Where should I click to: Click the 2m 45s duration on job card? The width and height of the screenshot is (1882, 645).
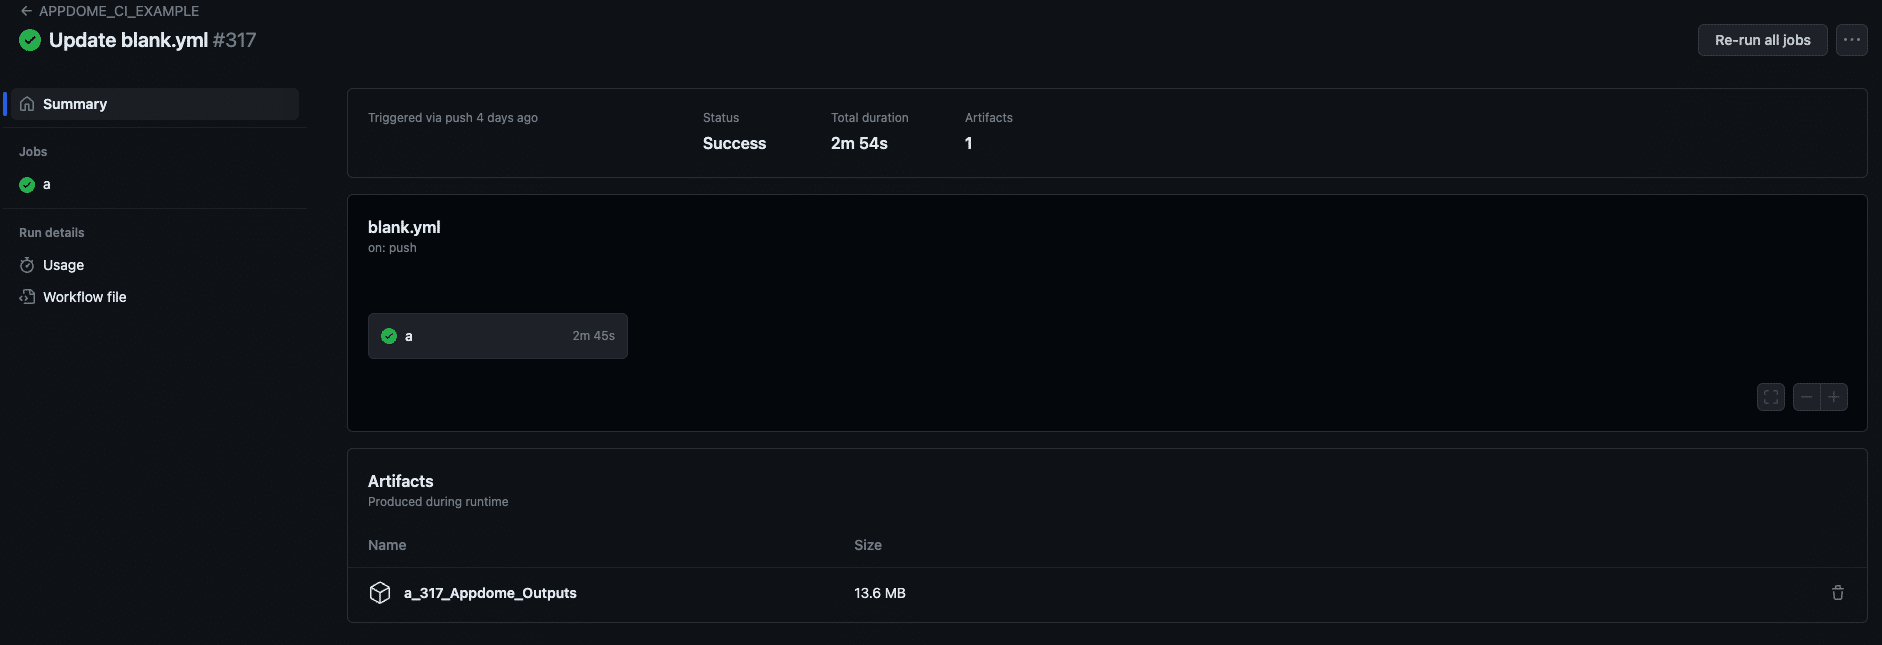point(593,336)
